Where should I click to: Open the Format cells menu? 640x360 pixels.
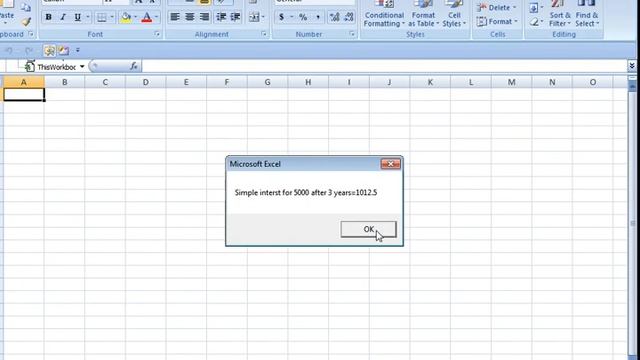click(x=497, y=21)
